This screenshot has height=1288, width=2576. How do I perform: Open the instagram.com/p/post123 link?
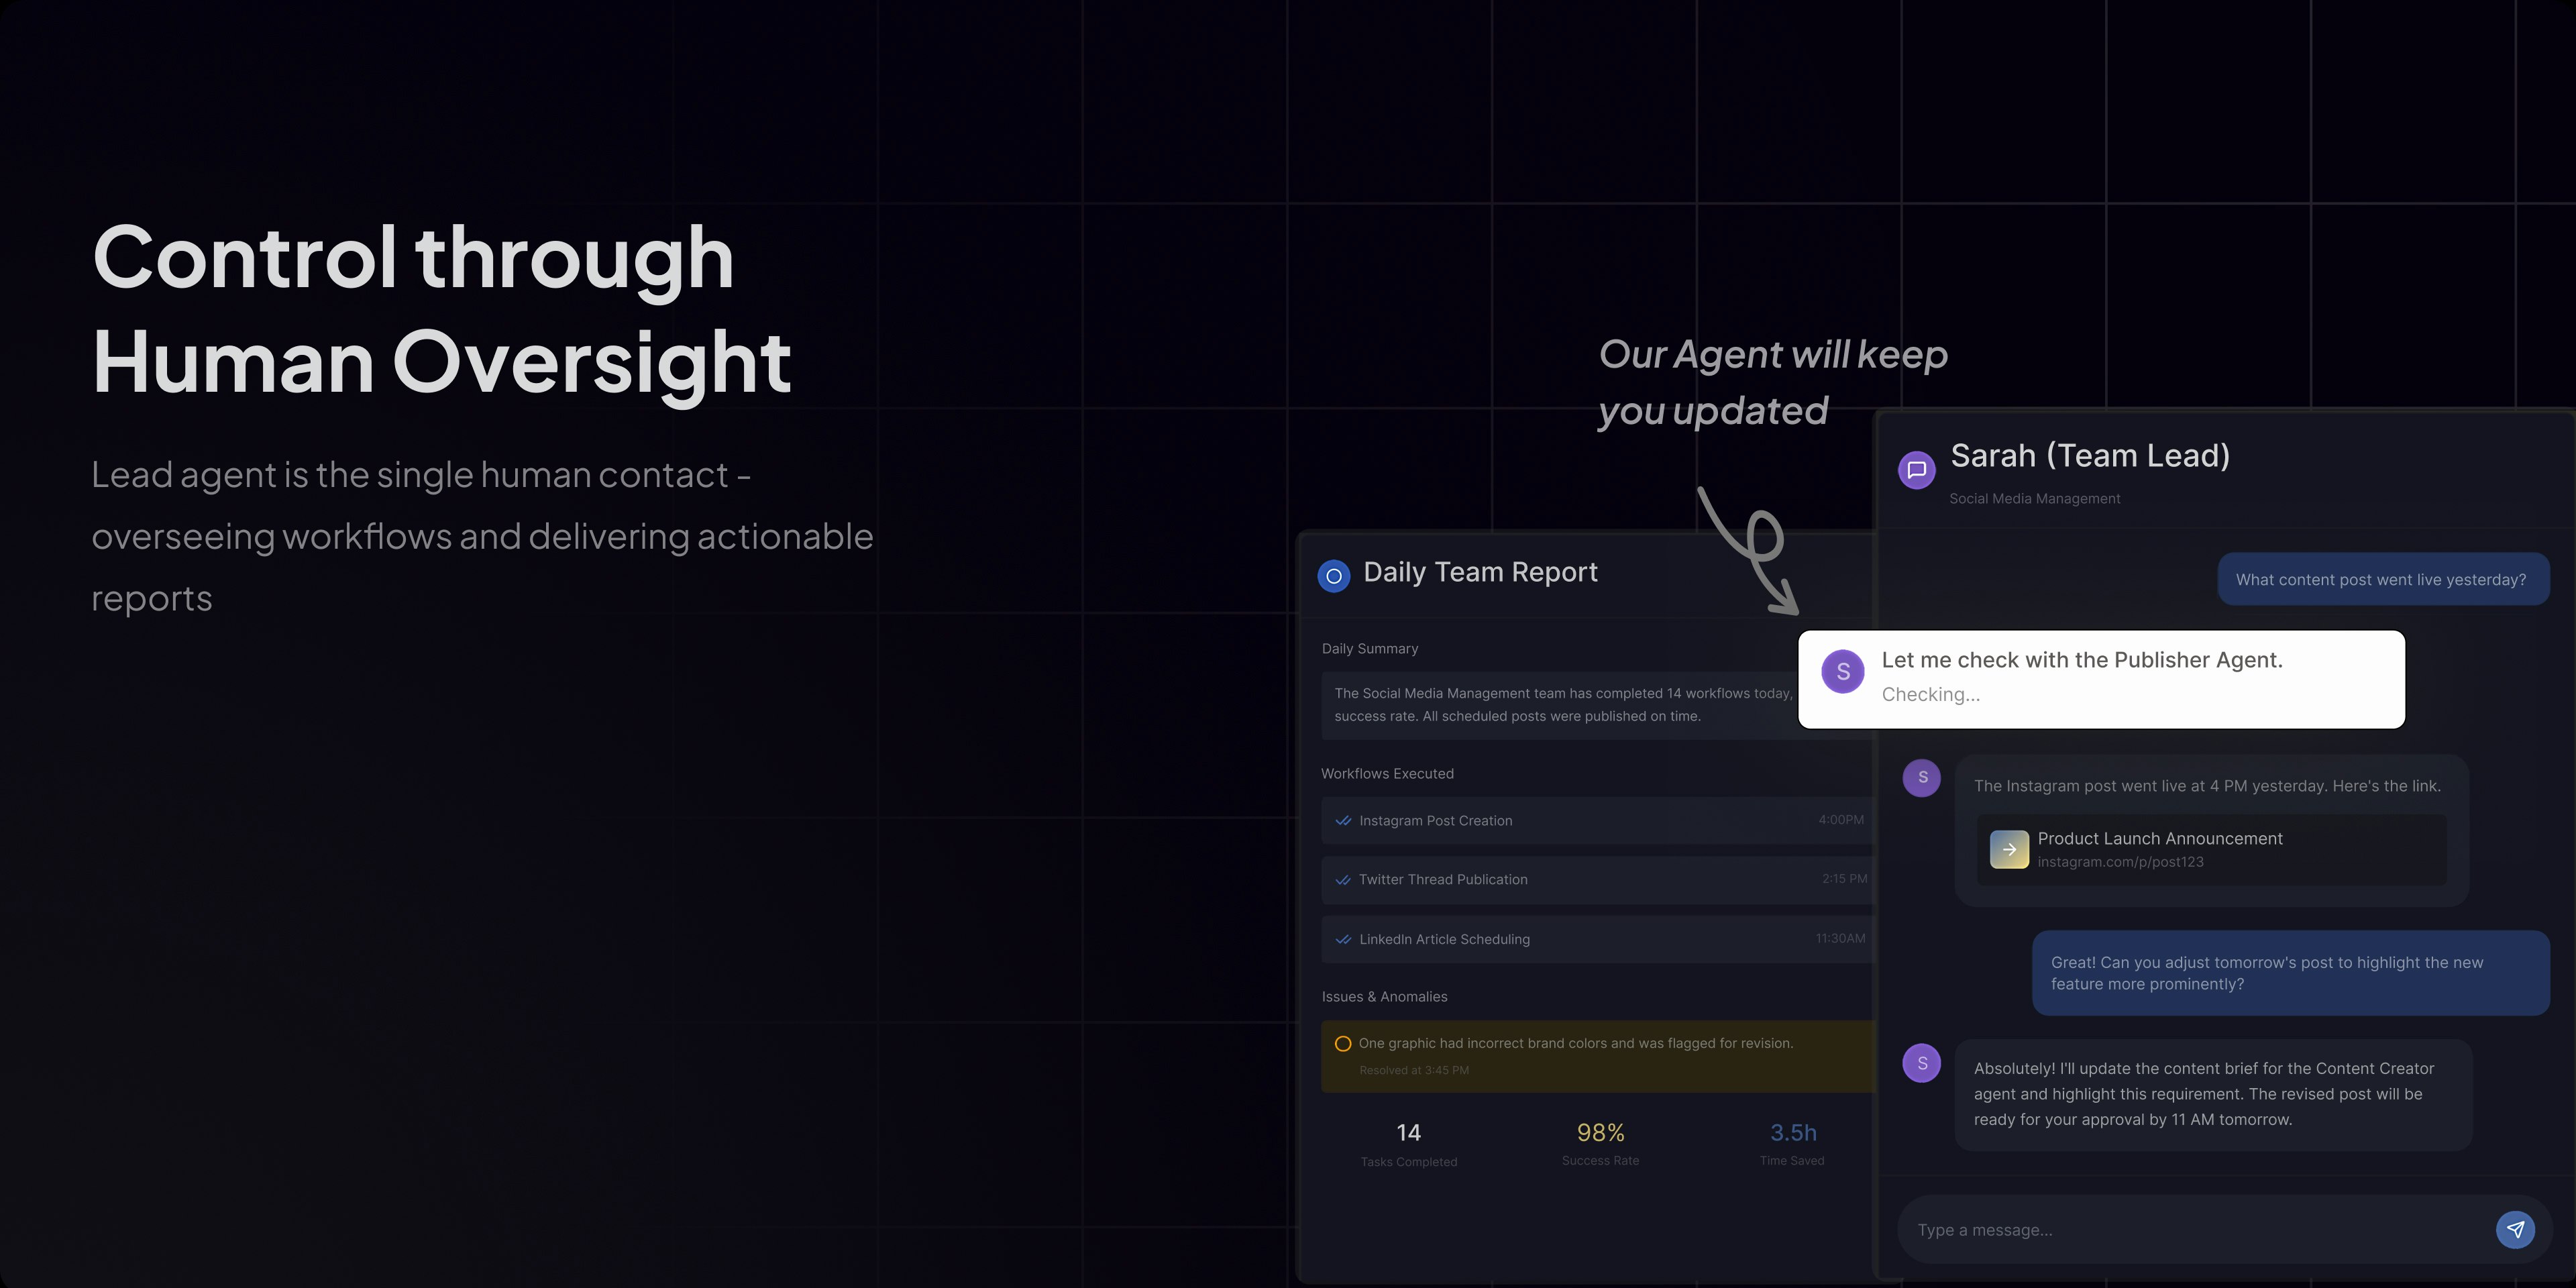pos(2120,862)
